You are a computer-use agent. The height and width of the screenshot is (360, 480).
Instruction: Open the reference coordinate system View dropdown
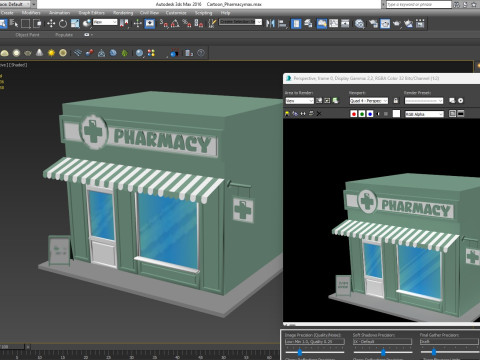105,22
